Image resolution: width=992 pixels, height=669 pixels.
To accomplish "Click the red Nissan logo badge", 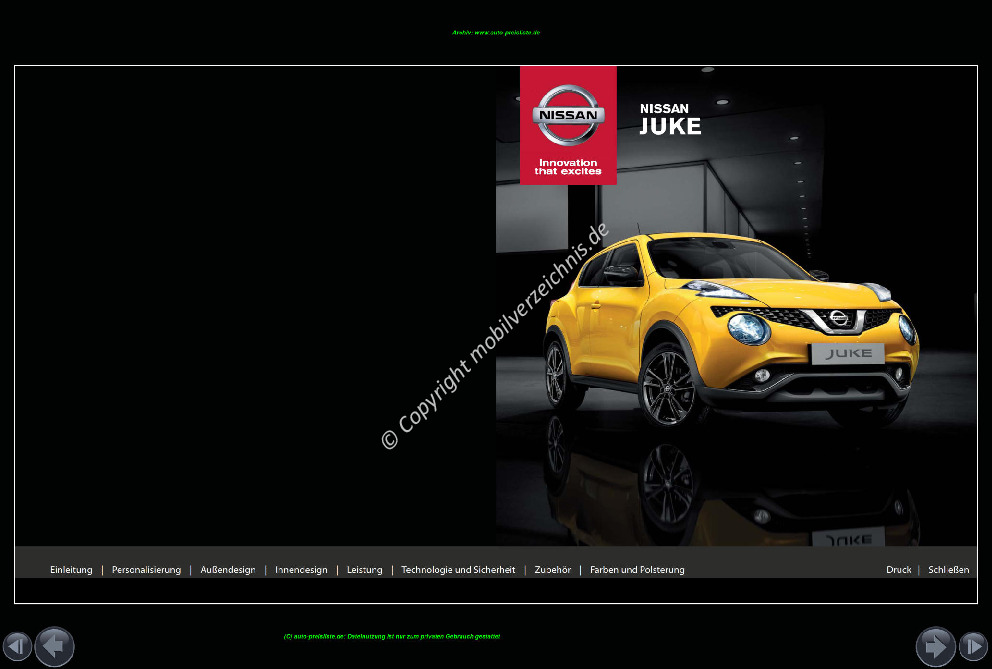I will pos(568,125).
